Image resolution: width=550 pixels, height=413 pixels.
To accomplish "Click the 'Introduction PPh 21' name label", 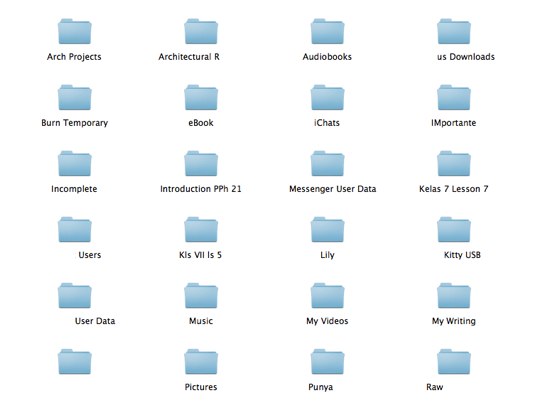I will point(201,189).
